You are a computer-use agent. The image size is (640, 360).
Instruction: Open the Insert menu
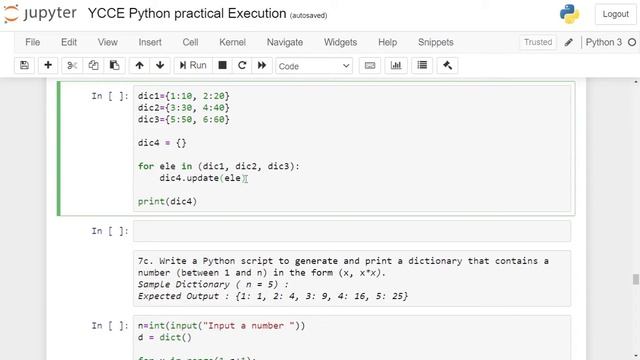[150, 42]
